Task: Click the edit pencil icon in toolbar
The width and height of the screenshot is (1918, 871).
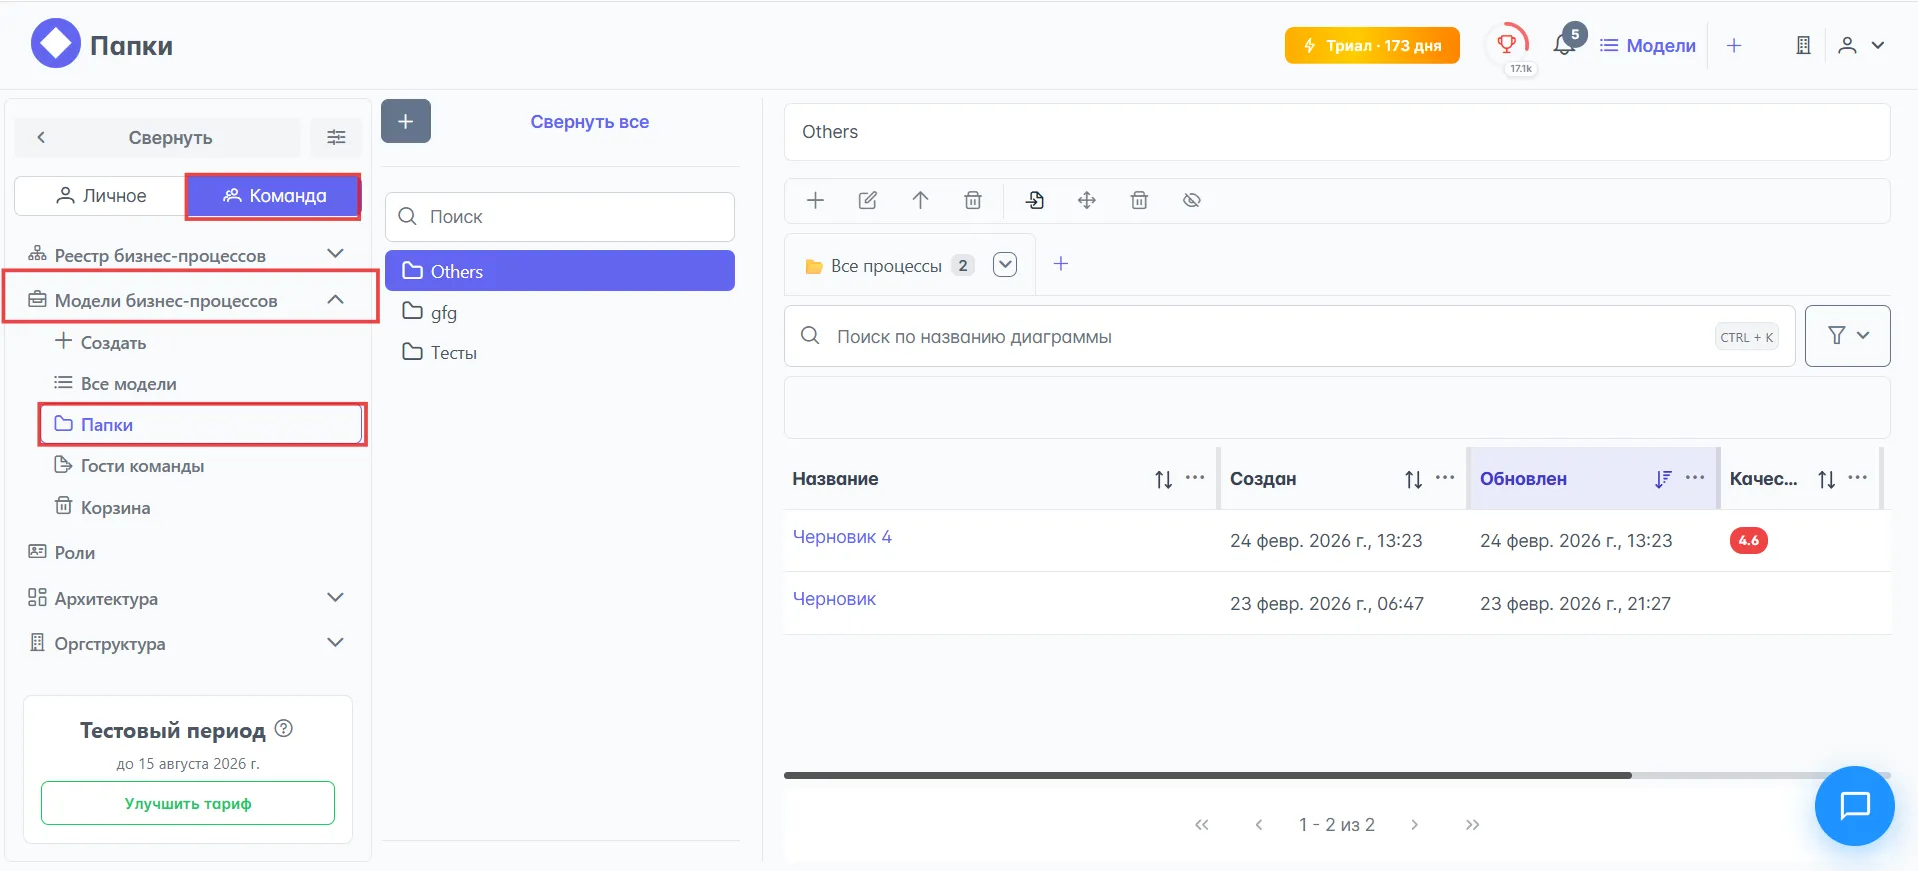Action: [x=867, y=200]
